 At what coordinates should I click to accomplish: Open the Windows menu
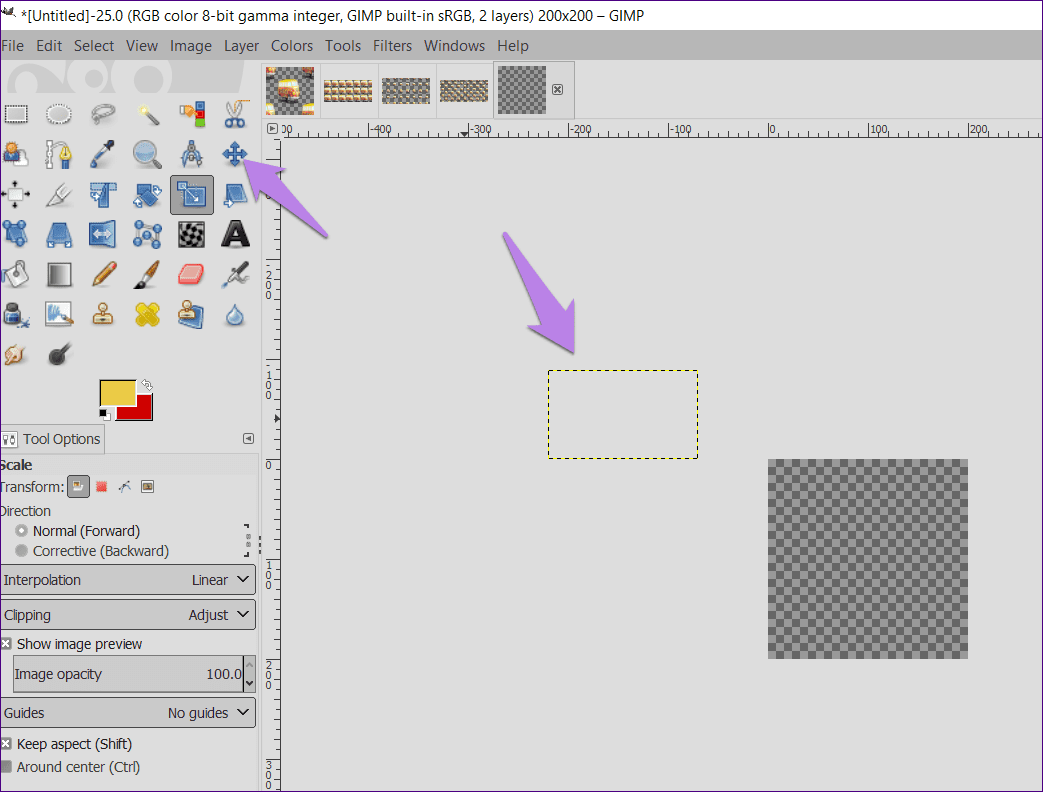point(454,46)
